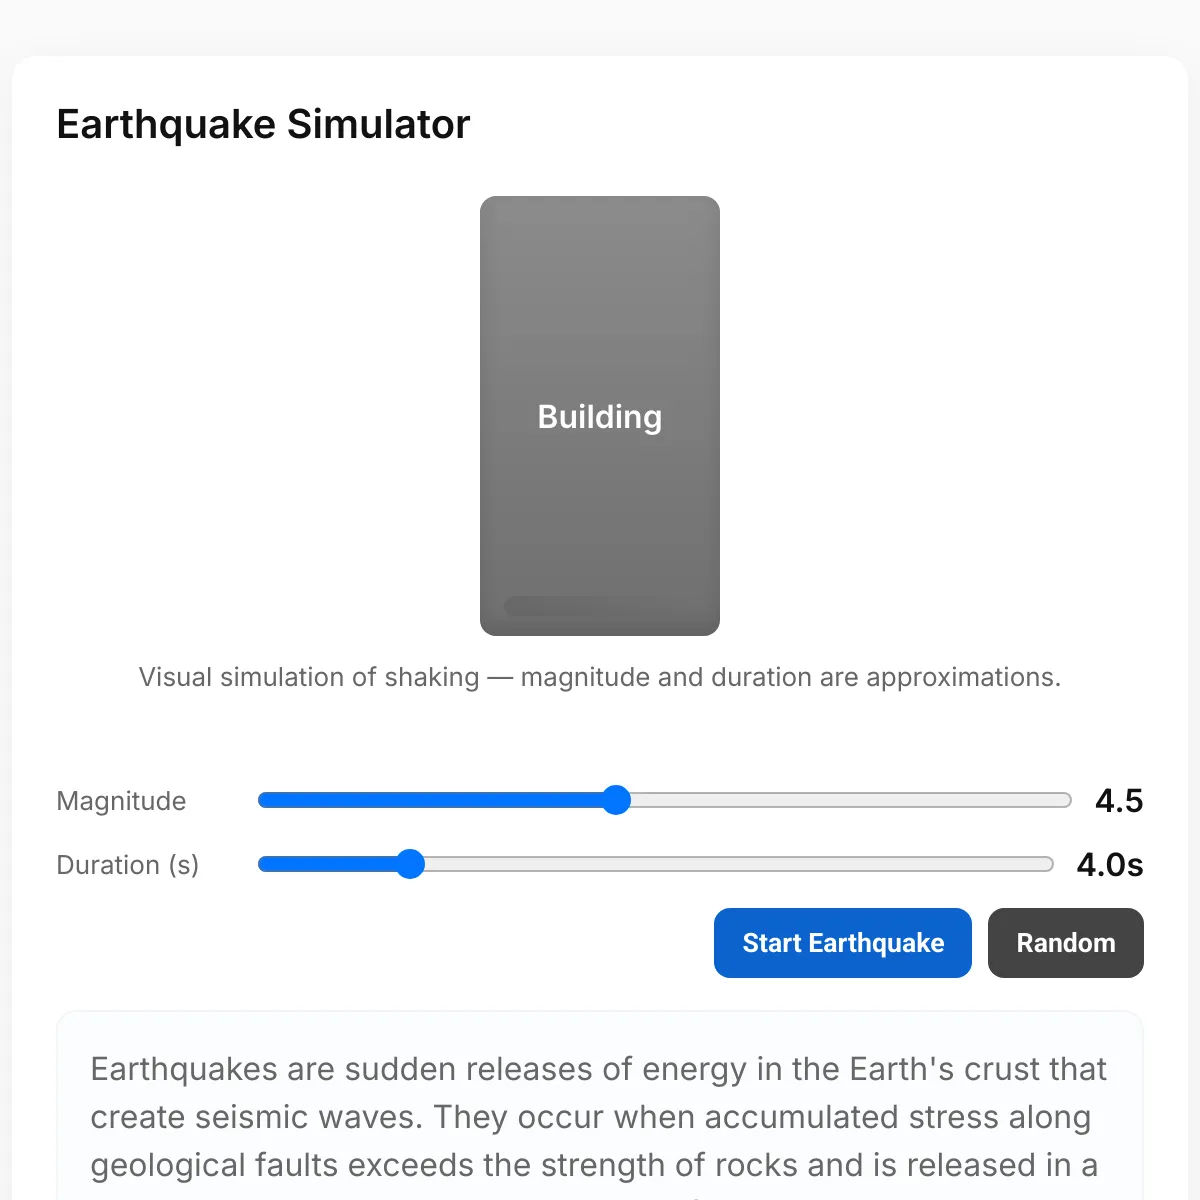Click the earthquake description paragraph
Viewport: 1200px width, 1200px height.
point(598,1117)
